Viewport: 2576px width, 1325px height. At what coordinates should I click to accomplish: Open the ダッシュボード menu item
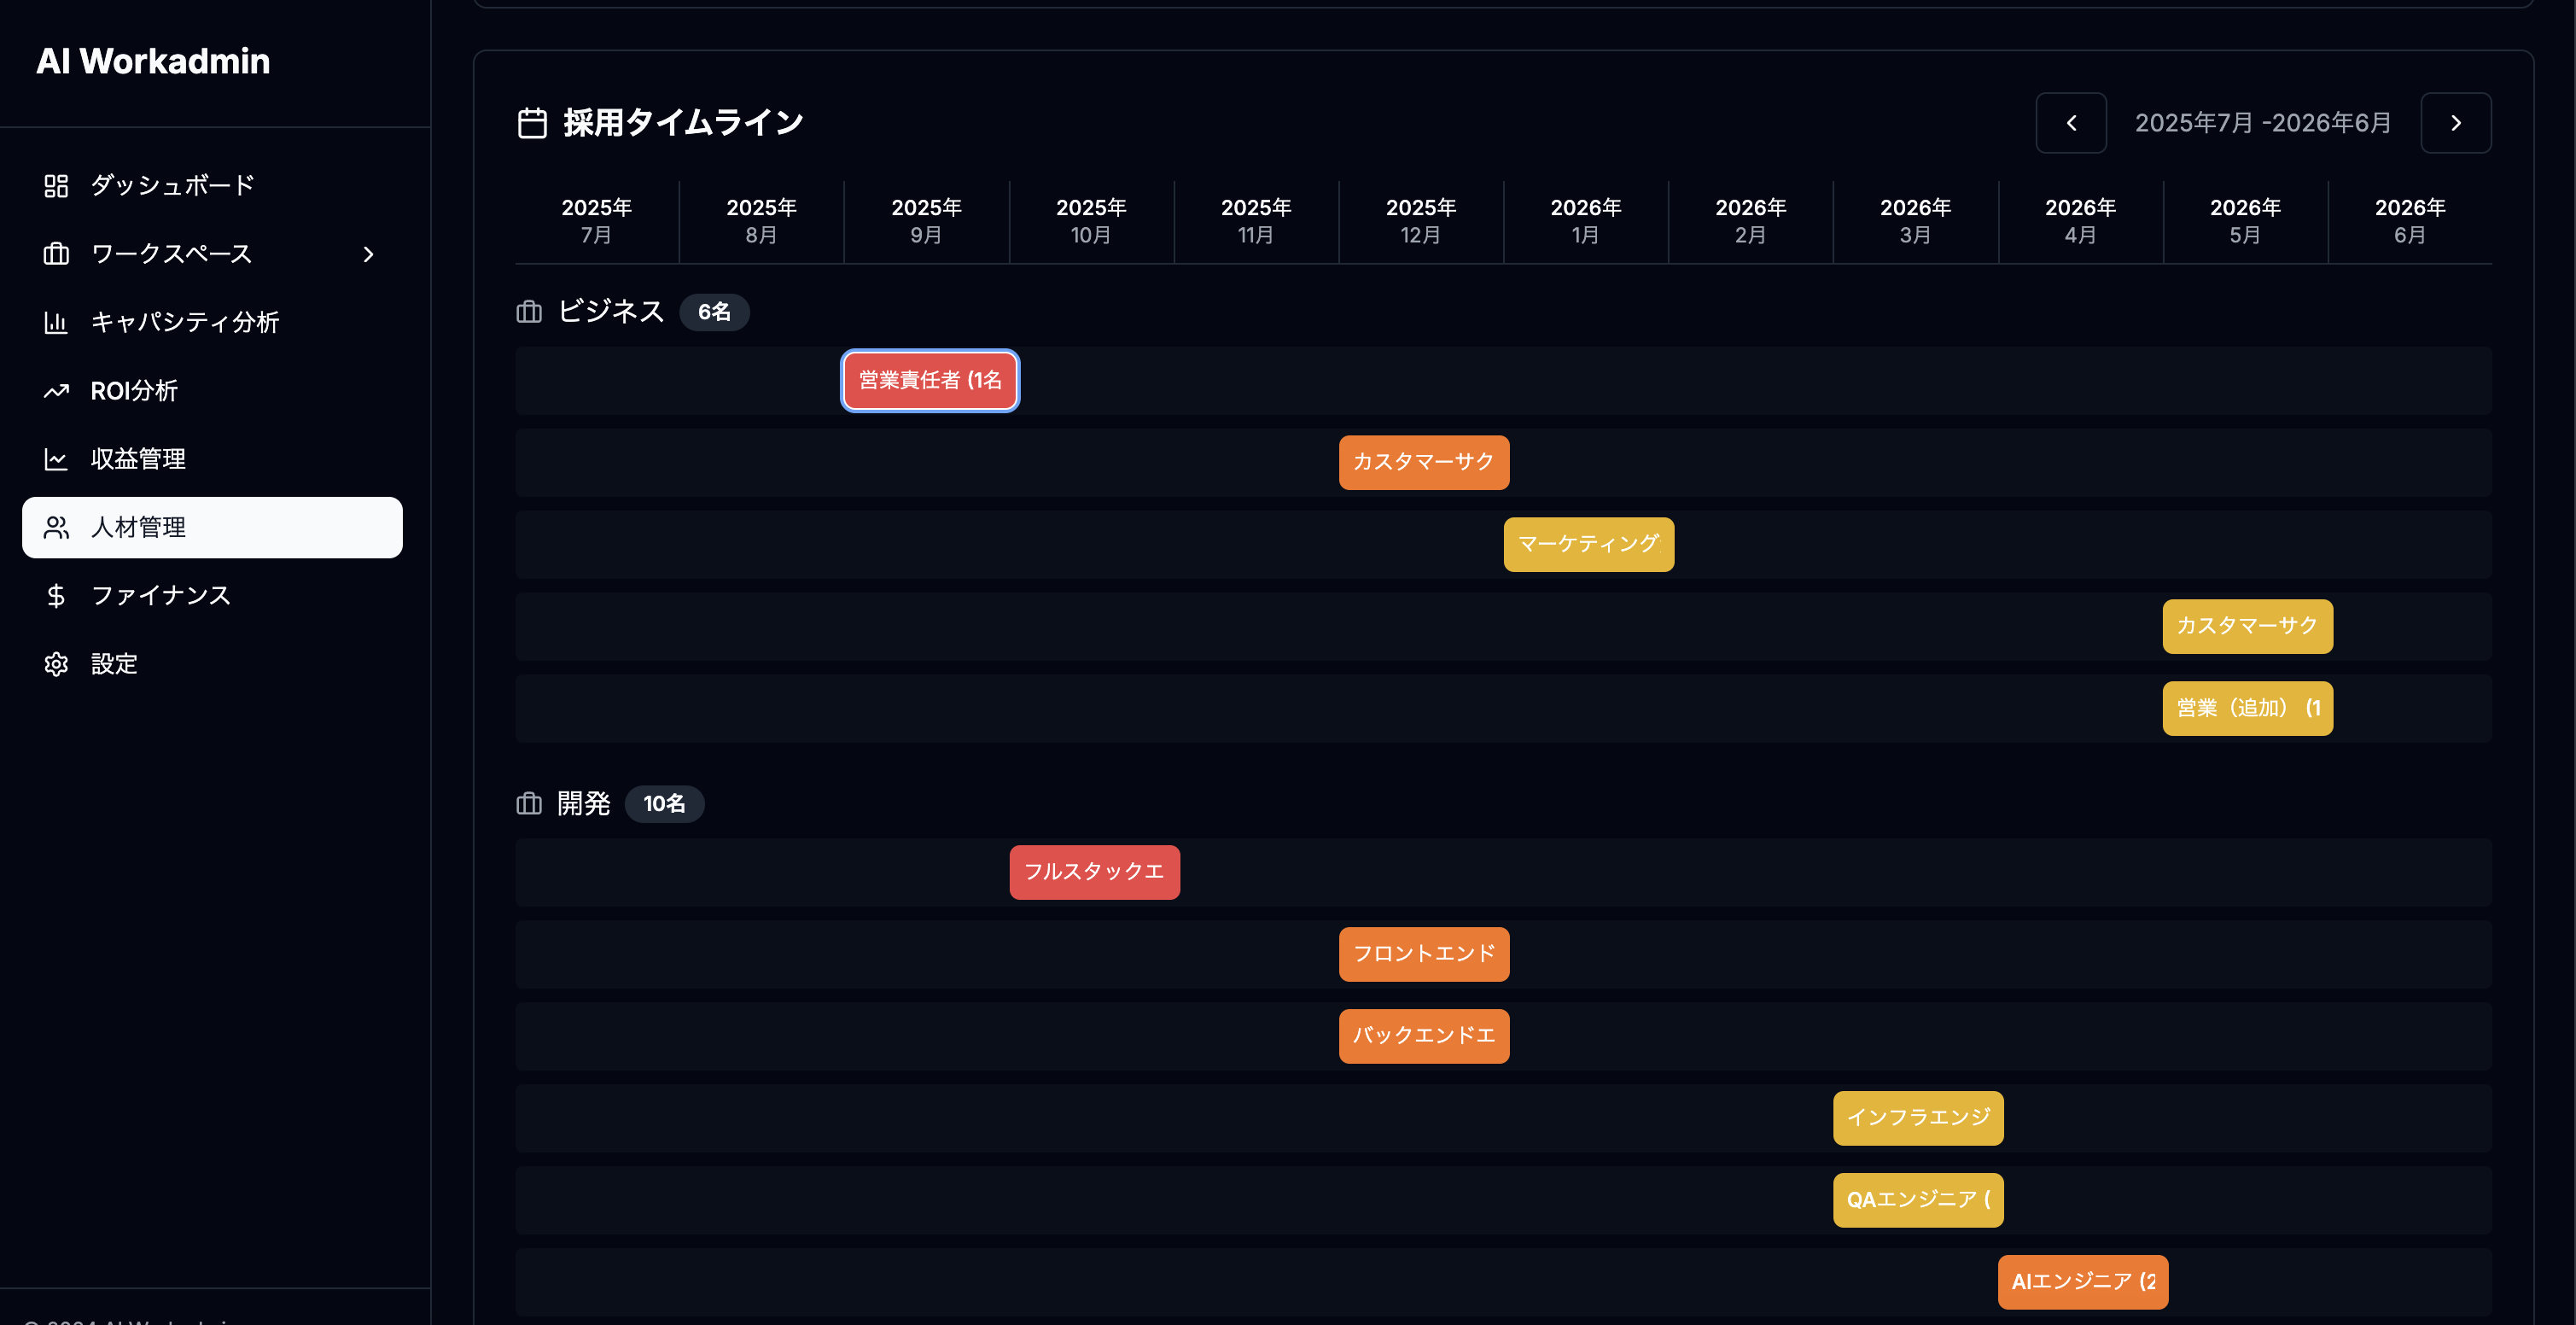(x=212, y=185)
